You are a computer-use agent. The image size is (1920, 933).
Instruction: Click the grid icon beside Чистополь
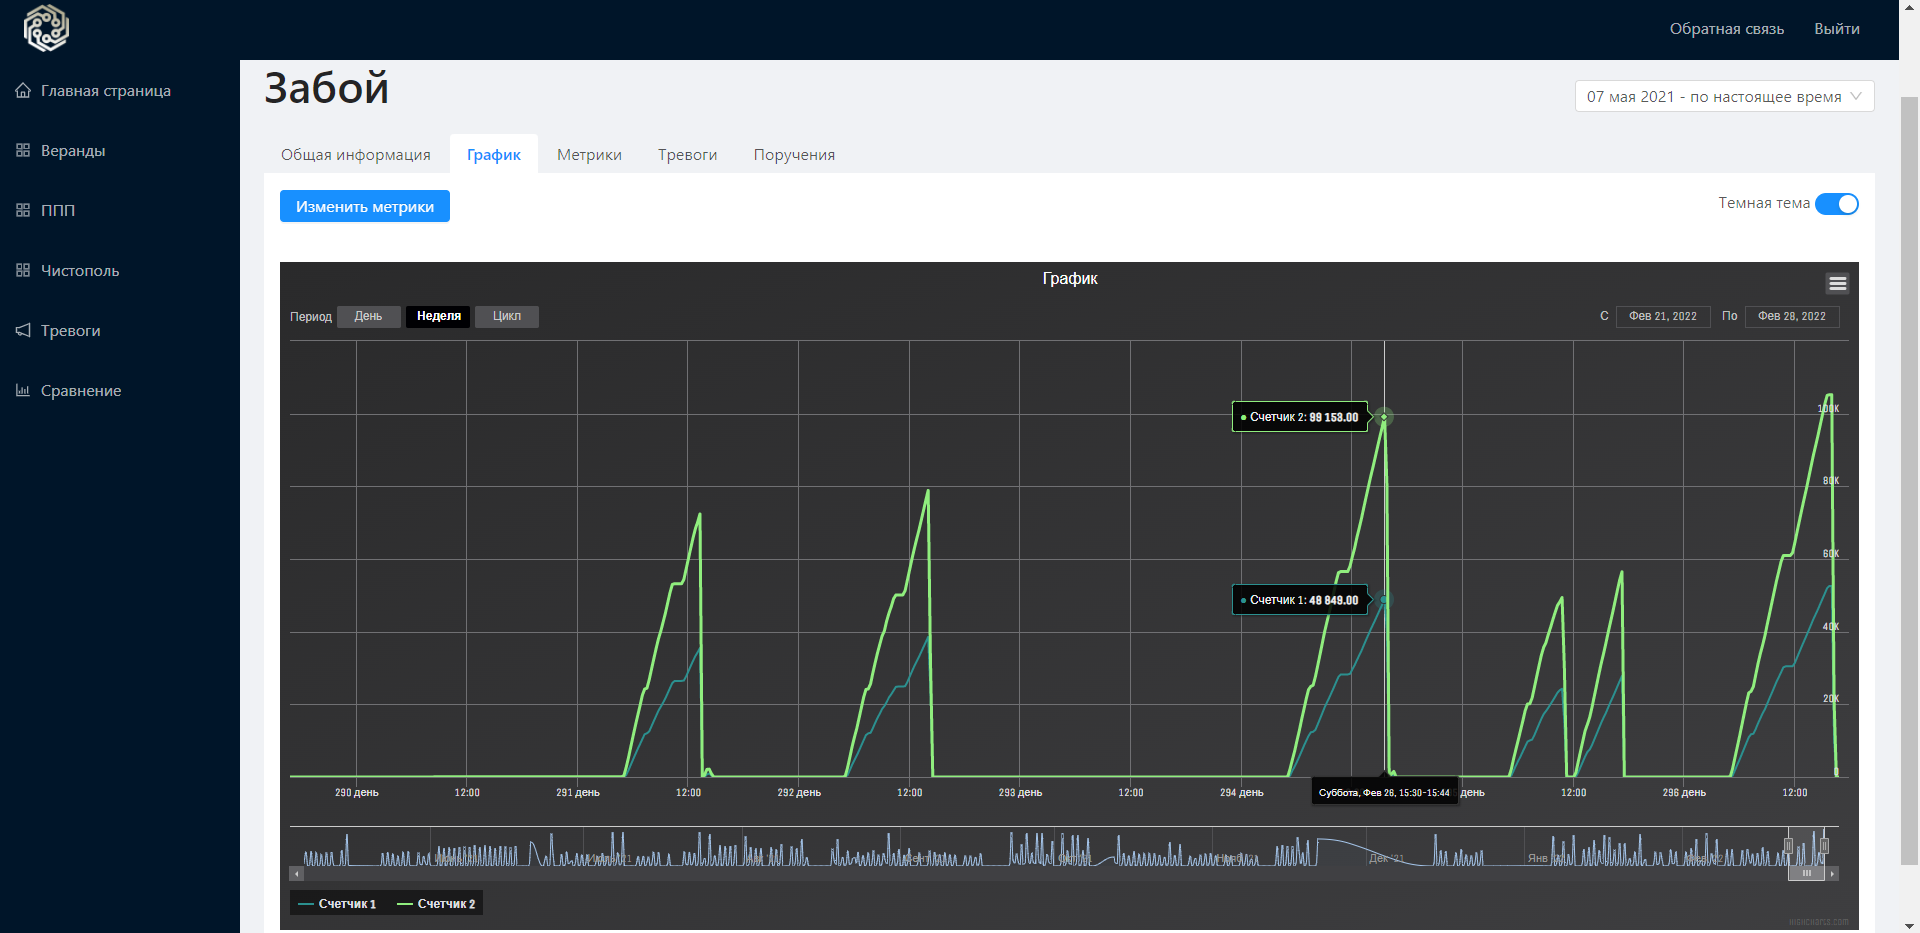23,271
